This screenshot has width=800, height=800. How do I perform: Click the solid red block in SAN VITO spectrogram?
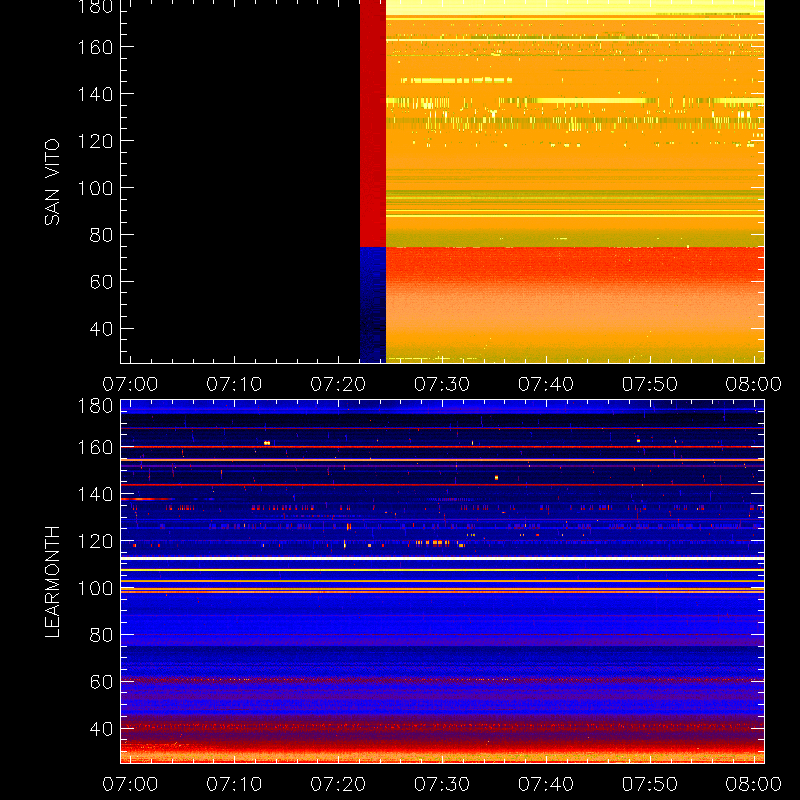pos(373,123)
